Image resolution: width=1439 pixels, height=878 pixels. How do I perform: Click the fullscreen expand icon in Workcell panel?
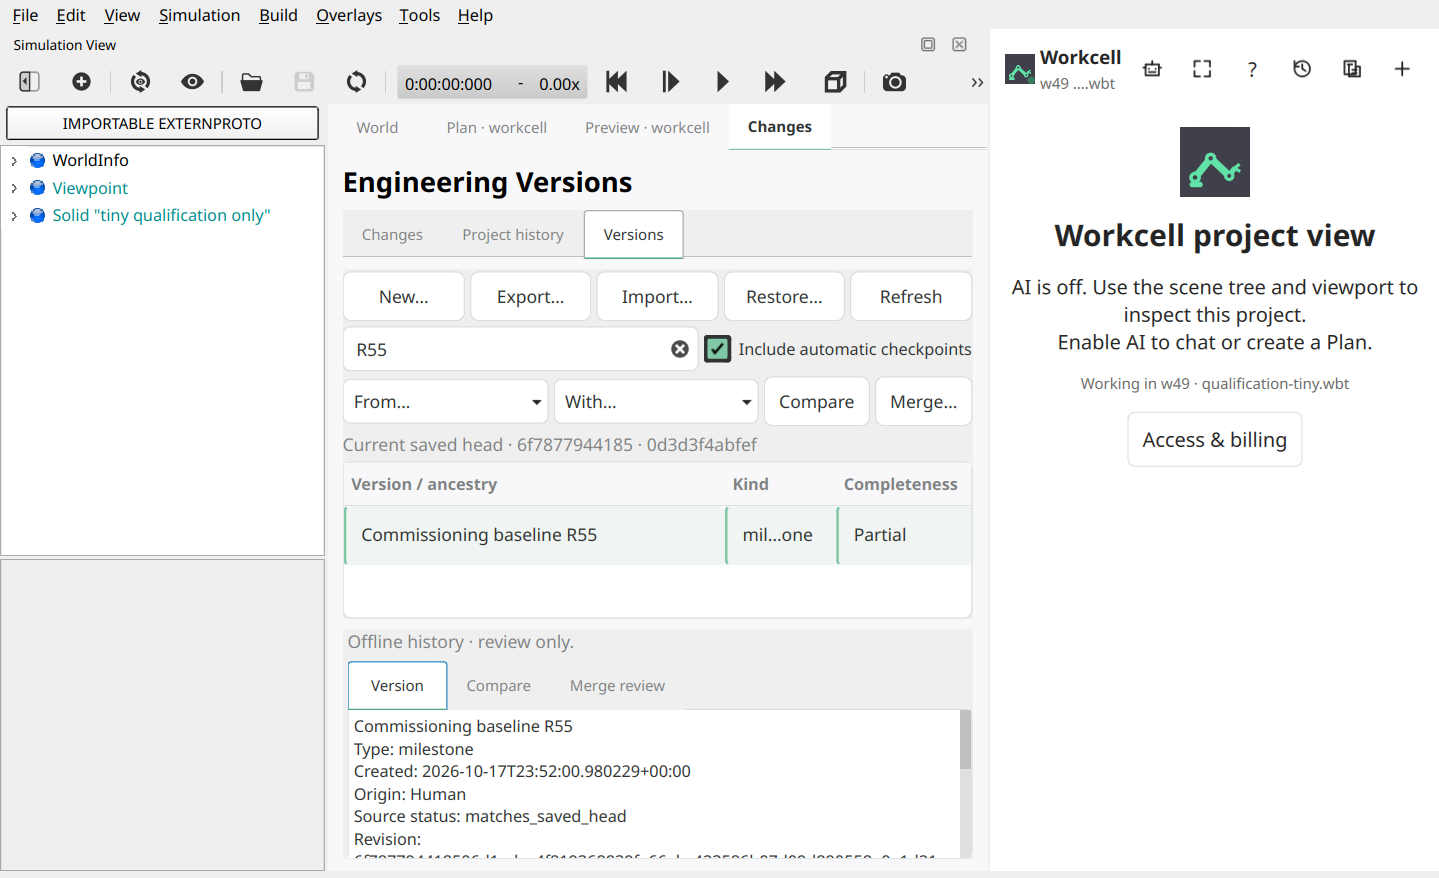click(x=1202, y=69)
